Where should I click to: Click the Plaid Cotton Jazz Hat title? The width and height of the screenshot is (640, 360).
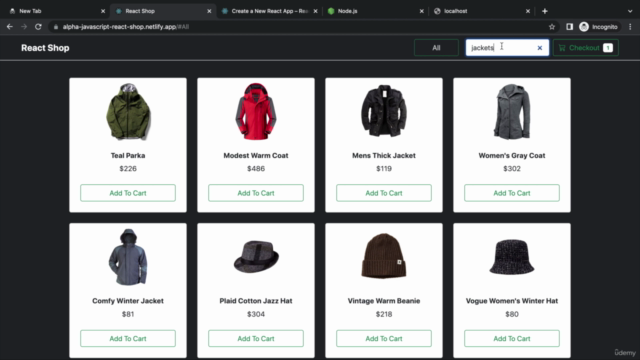coord(256,301)
